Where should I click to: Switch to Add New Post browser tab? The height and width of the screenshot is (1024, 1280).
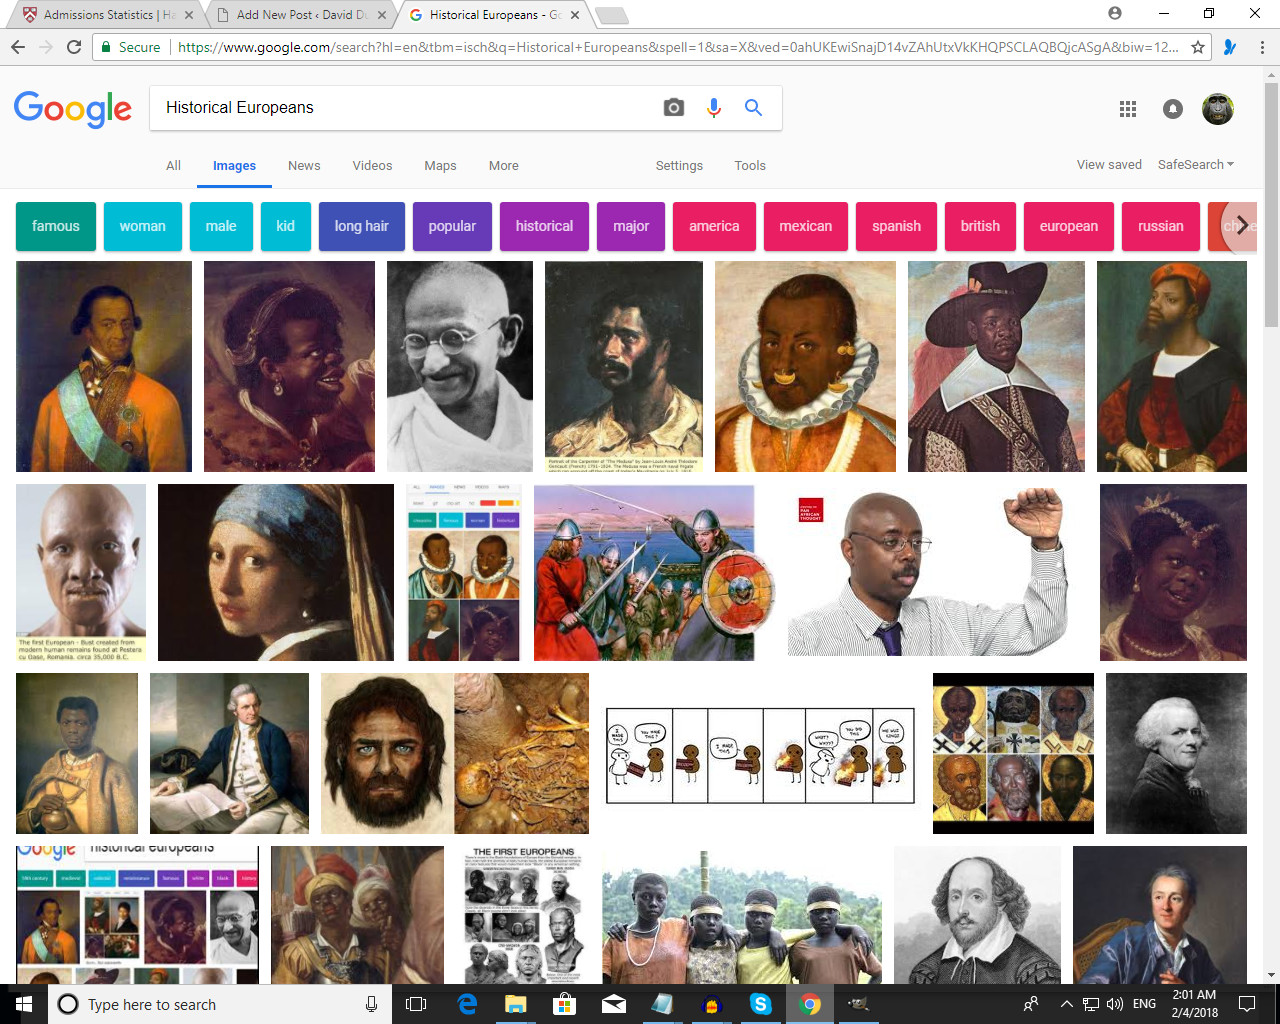click(300, 14)
